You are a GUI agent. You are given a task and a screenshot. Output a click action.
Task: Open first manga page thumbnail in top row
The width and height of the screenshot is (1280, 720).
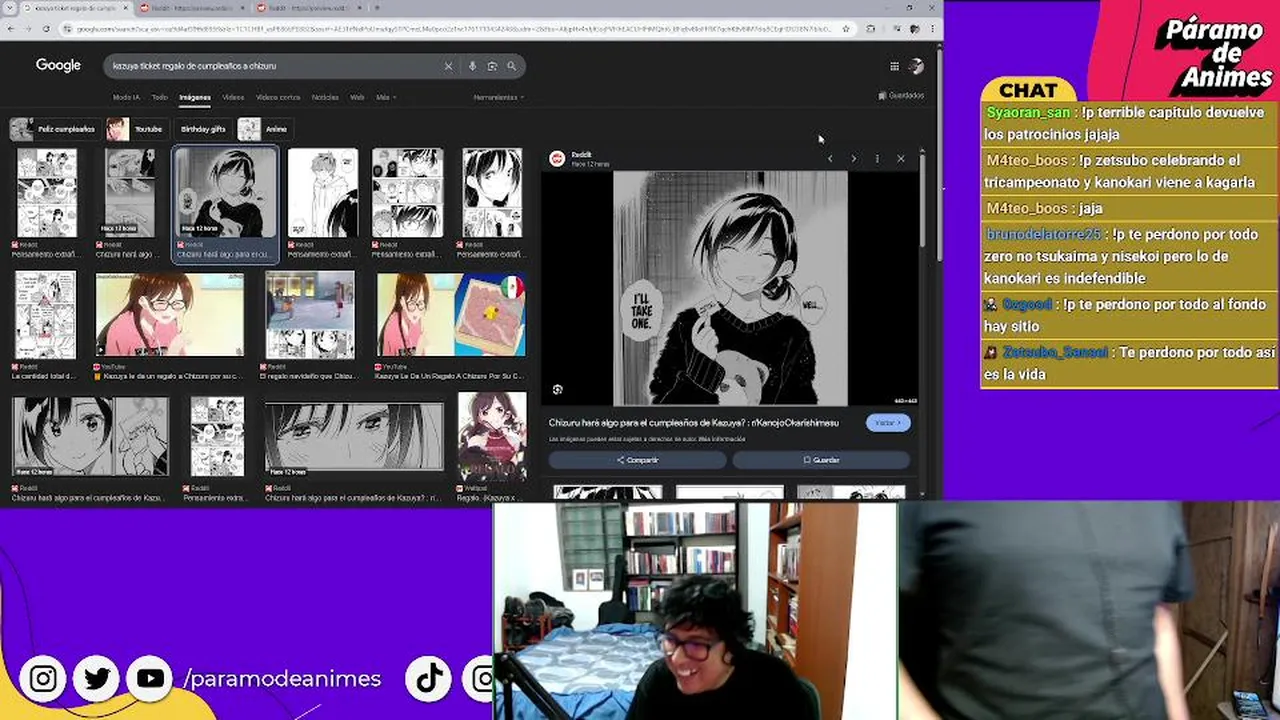click(46, 193)
